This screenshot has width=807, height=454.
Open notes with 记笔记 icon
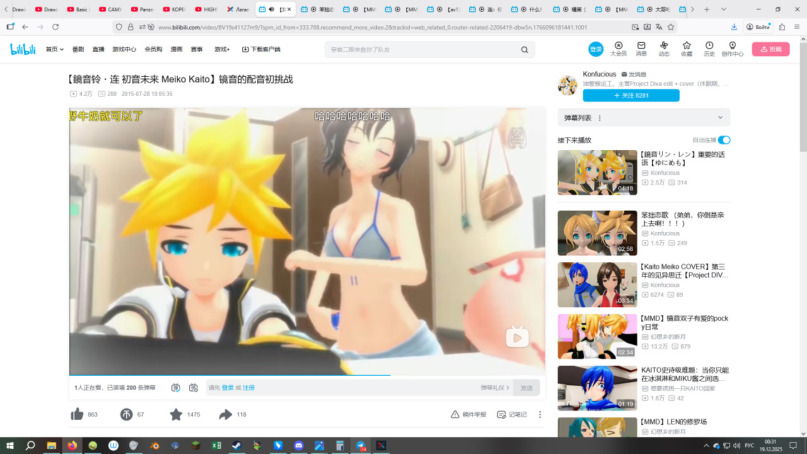tap(501, 414)
